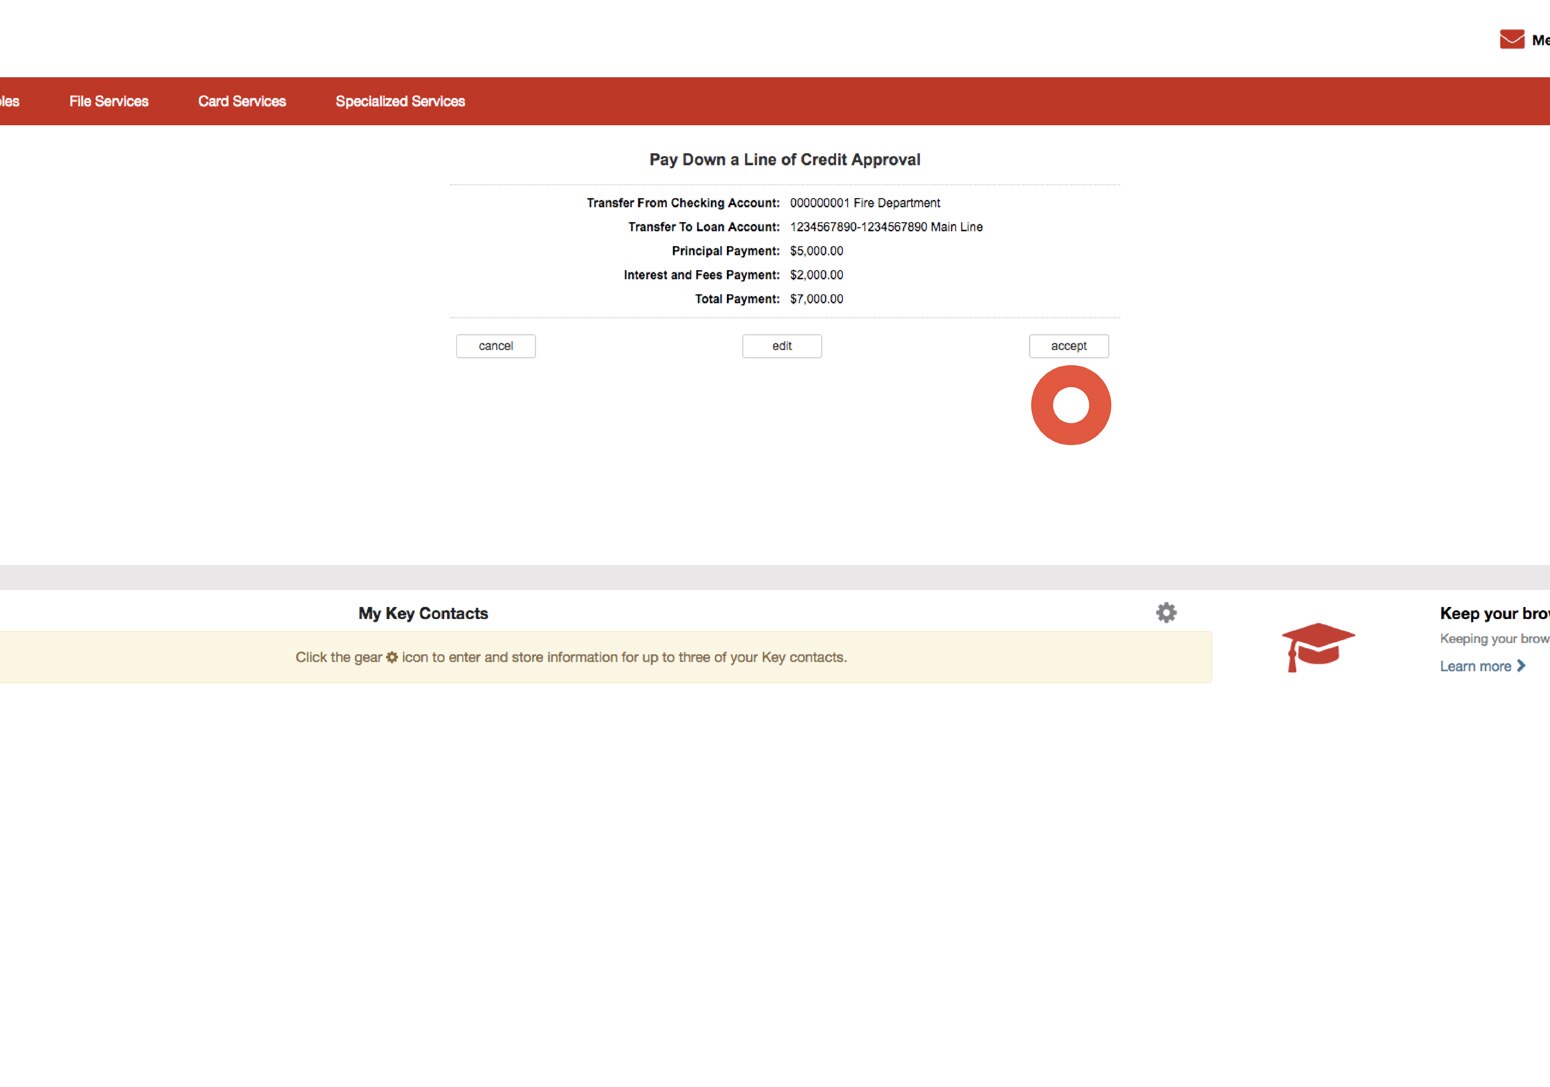Cancel the payment approval

click(495, 346)
